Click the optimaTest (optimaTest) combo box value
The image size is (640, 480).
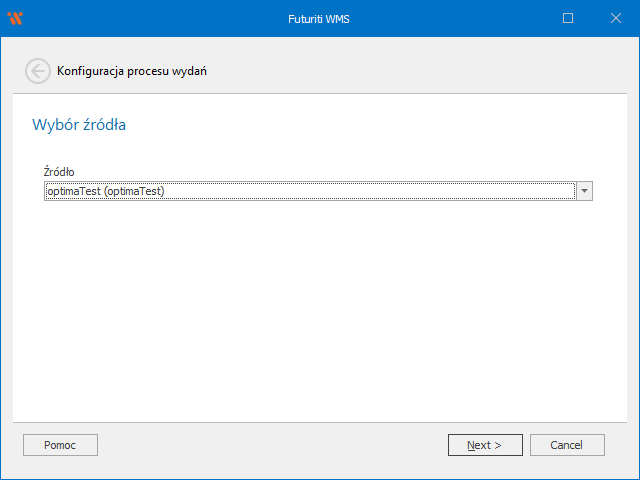pos(105,191)
